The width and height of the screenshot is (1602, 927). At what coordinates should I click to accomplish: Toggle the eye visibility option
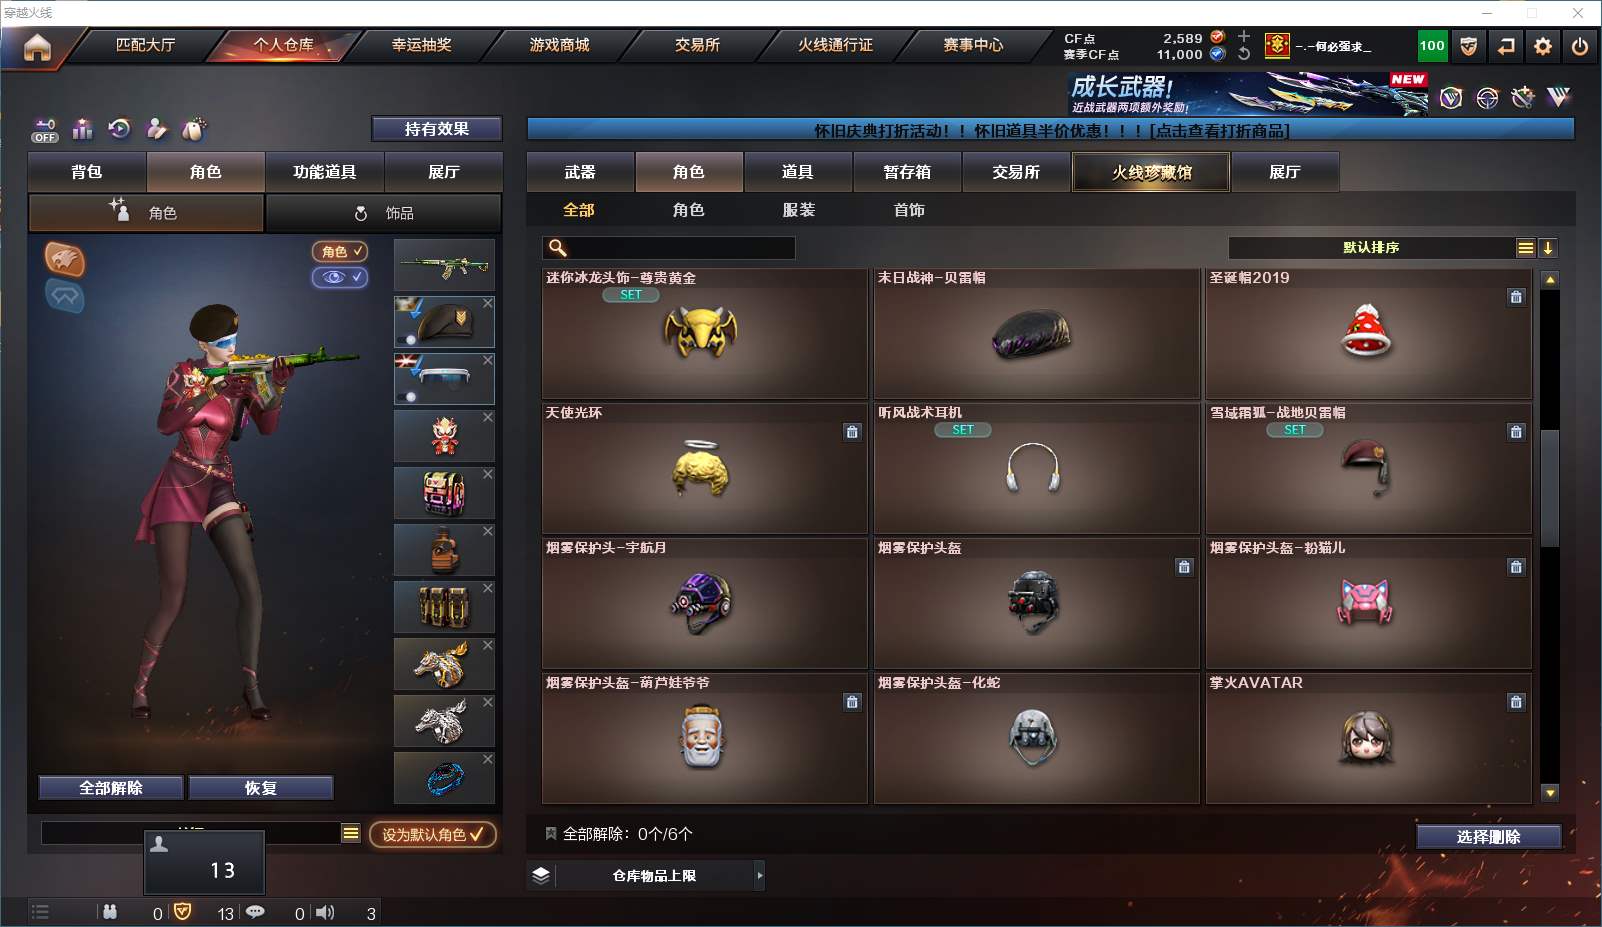coord(340,277)
